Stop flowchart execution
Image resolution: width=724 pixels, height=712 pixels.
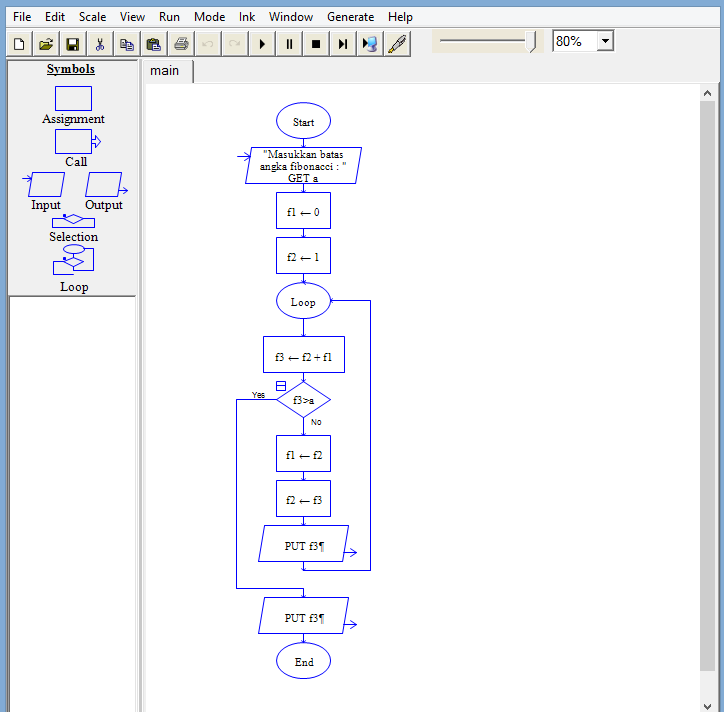tap(316, 44)
